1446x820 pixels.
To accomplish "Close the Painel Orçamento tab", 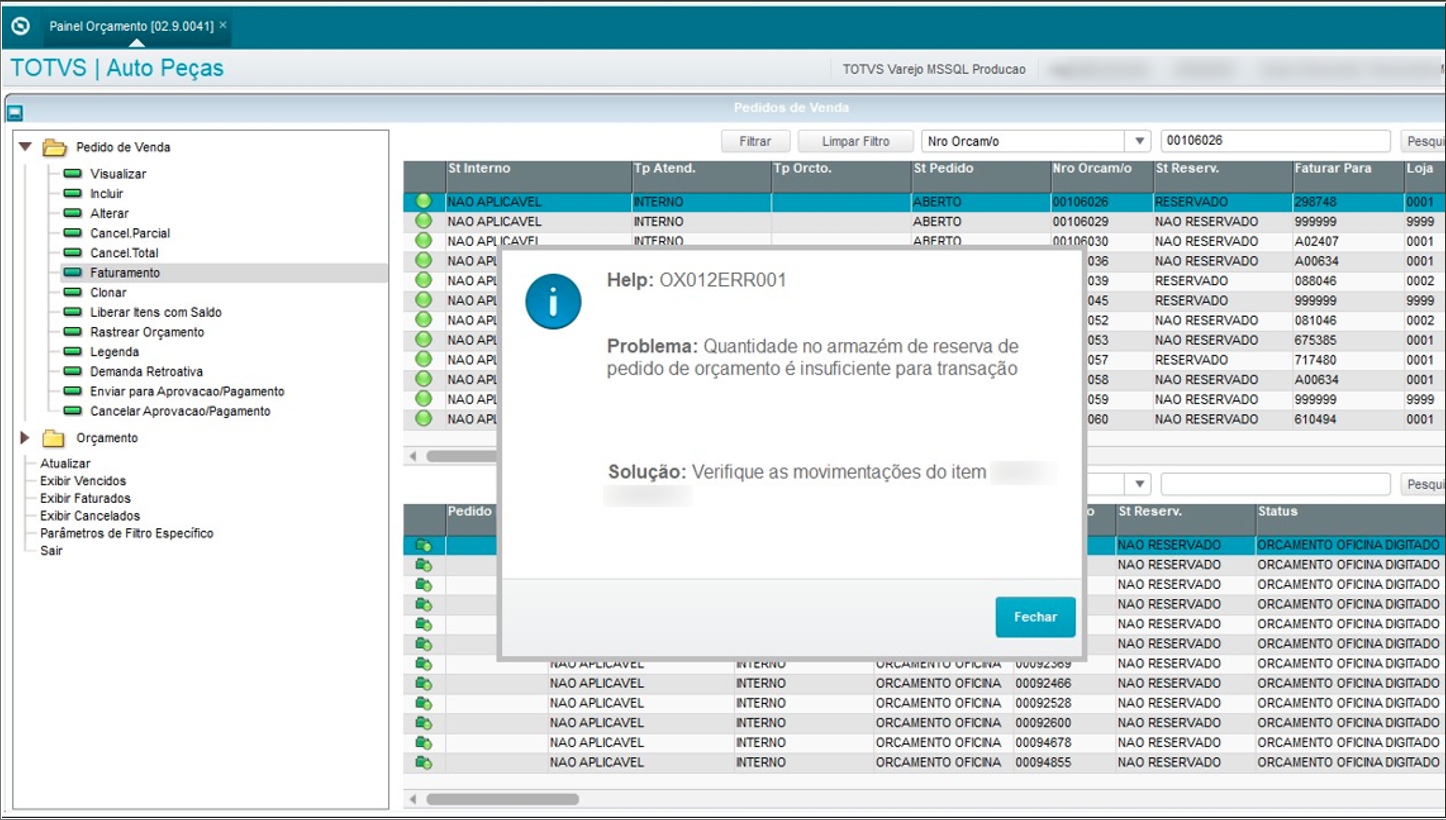I will click(223, 25).
